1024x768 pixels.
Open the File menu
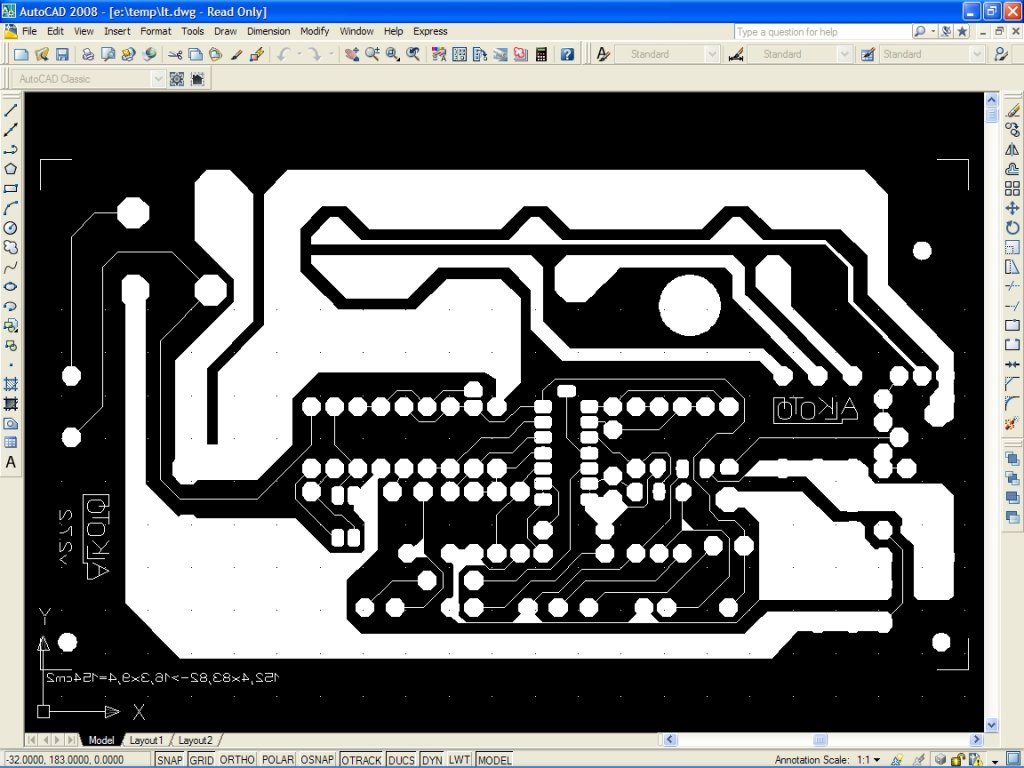pyautogui.click(x=29, y=31)
